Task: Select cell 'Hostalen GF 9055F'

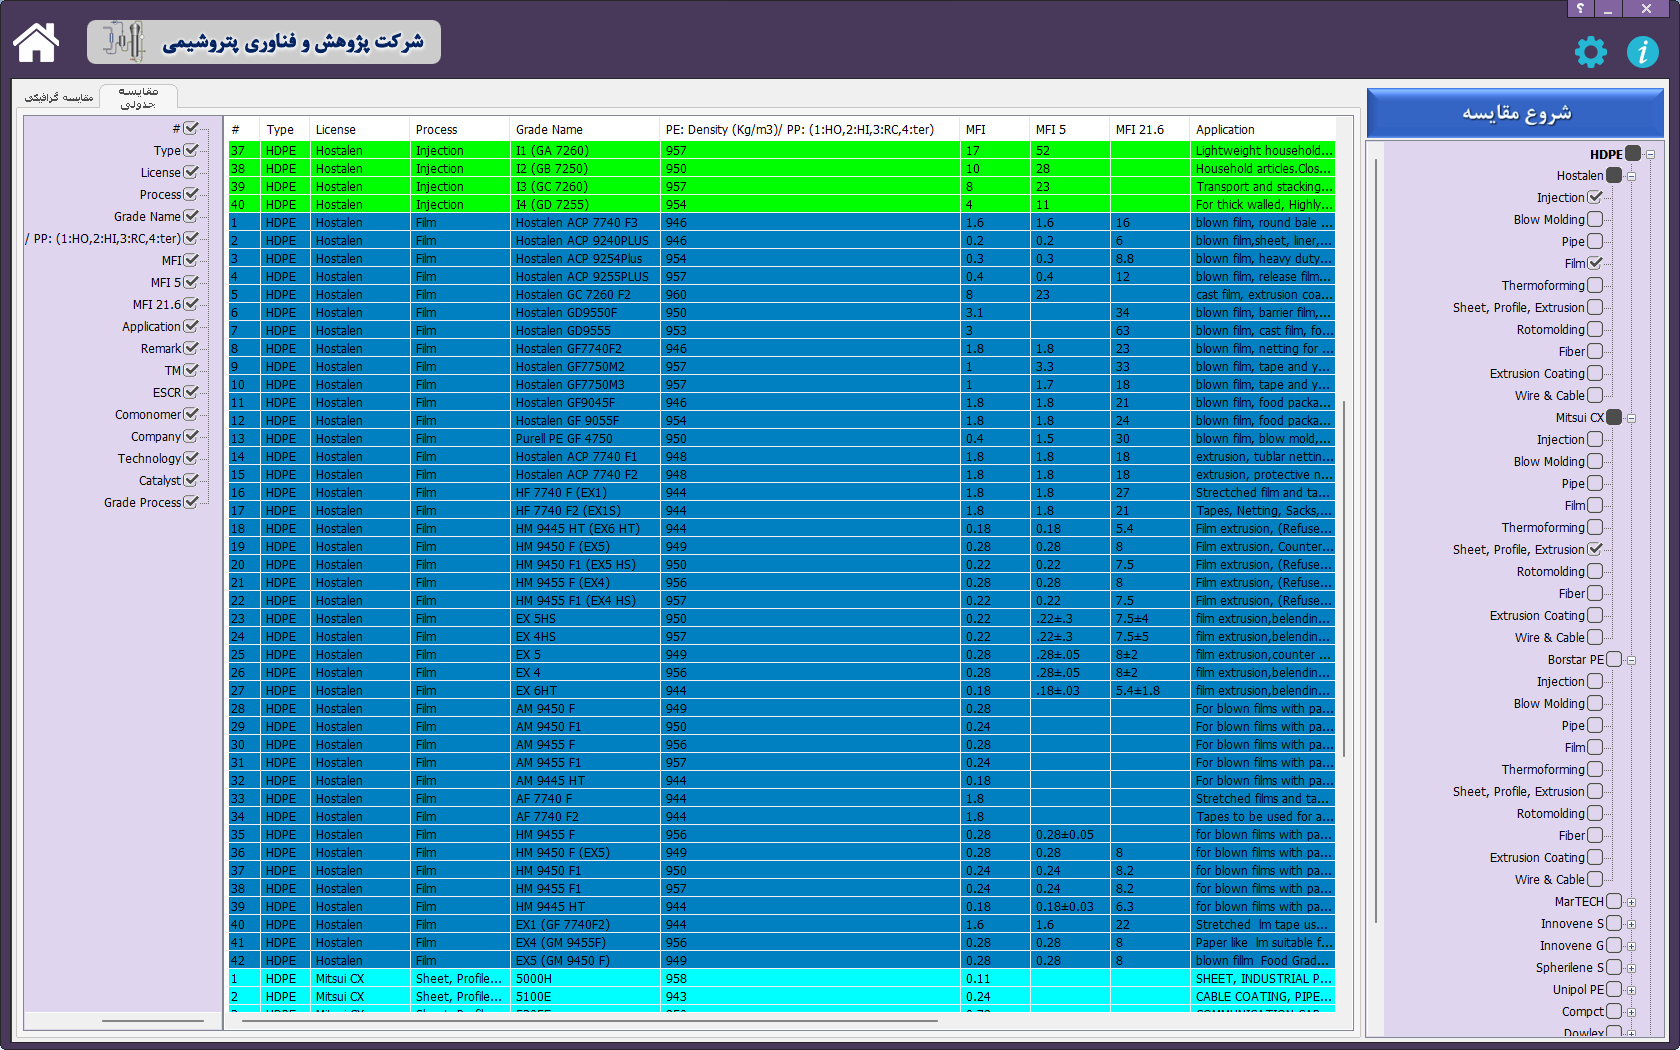Action: coord(585,421)
